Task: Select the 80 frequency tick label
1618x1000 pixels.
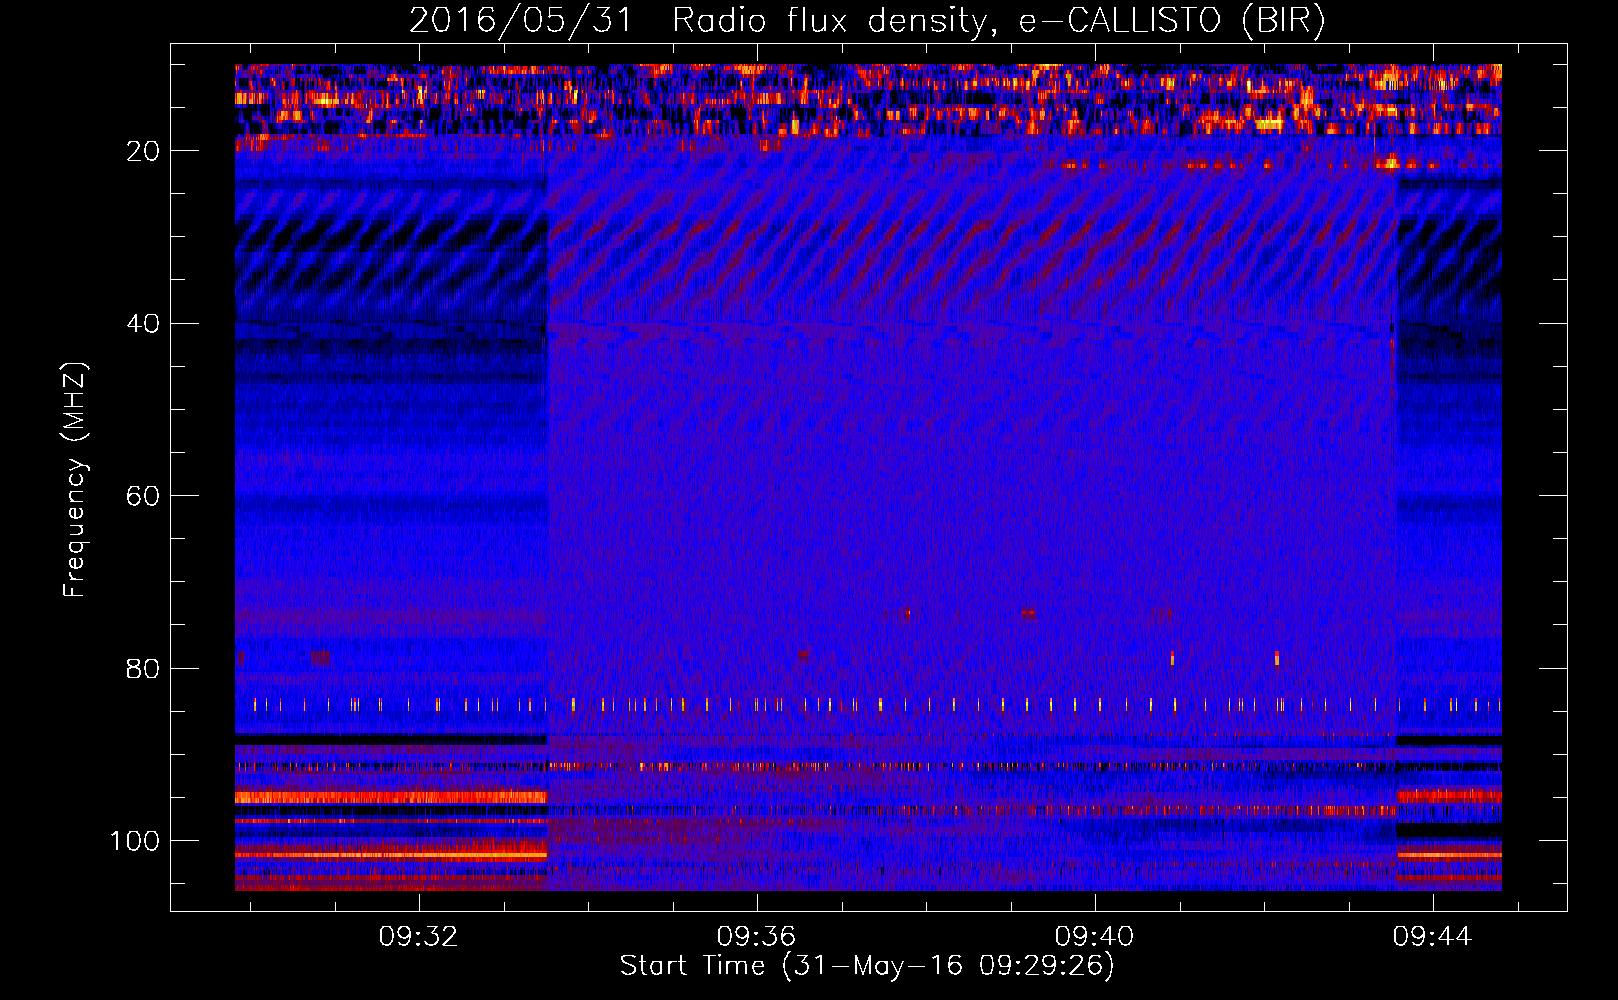Action: click(x=144, y=669)
